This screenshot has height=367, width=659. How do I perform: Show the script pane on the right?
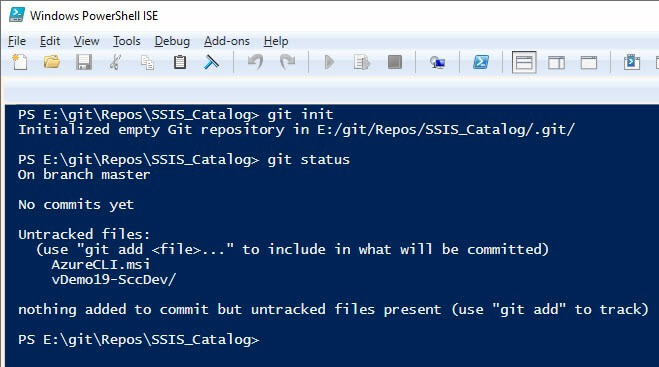[556, 63]
